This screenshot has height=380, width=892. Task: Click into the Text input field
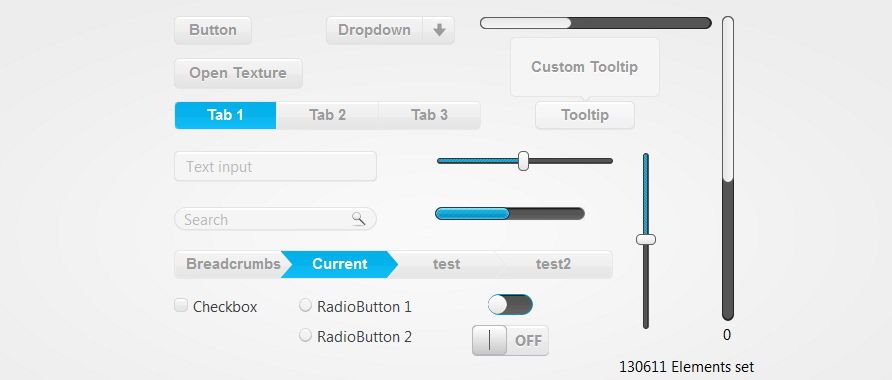tap(275, 167)
